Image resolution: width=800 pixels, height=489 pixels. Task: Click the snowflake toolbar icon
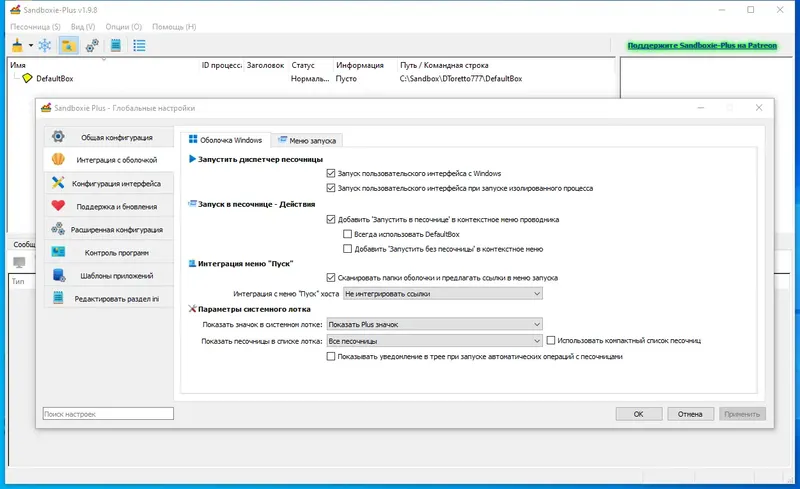coord(45,45)
